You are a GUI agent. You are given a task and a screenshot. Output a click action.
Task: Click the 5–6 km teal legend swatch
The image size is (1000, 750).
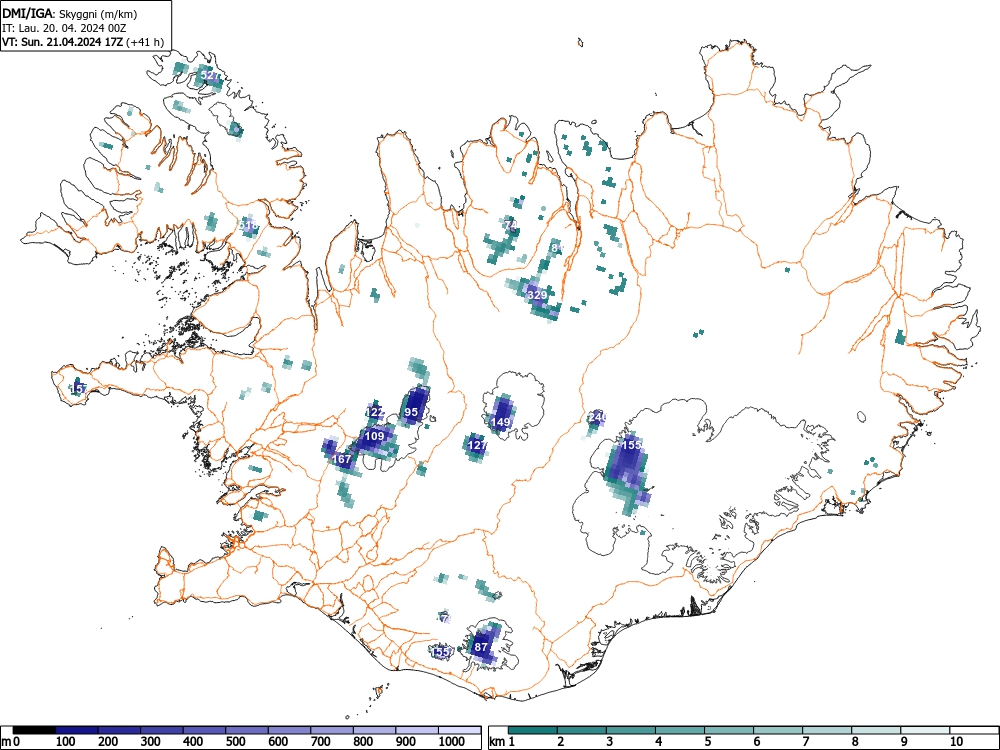tap(729, 730)
